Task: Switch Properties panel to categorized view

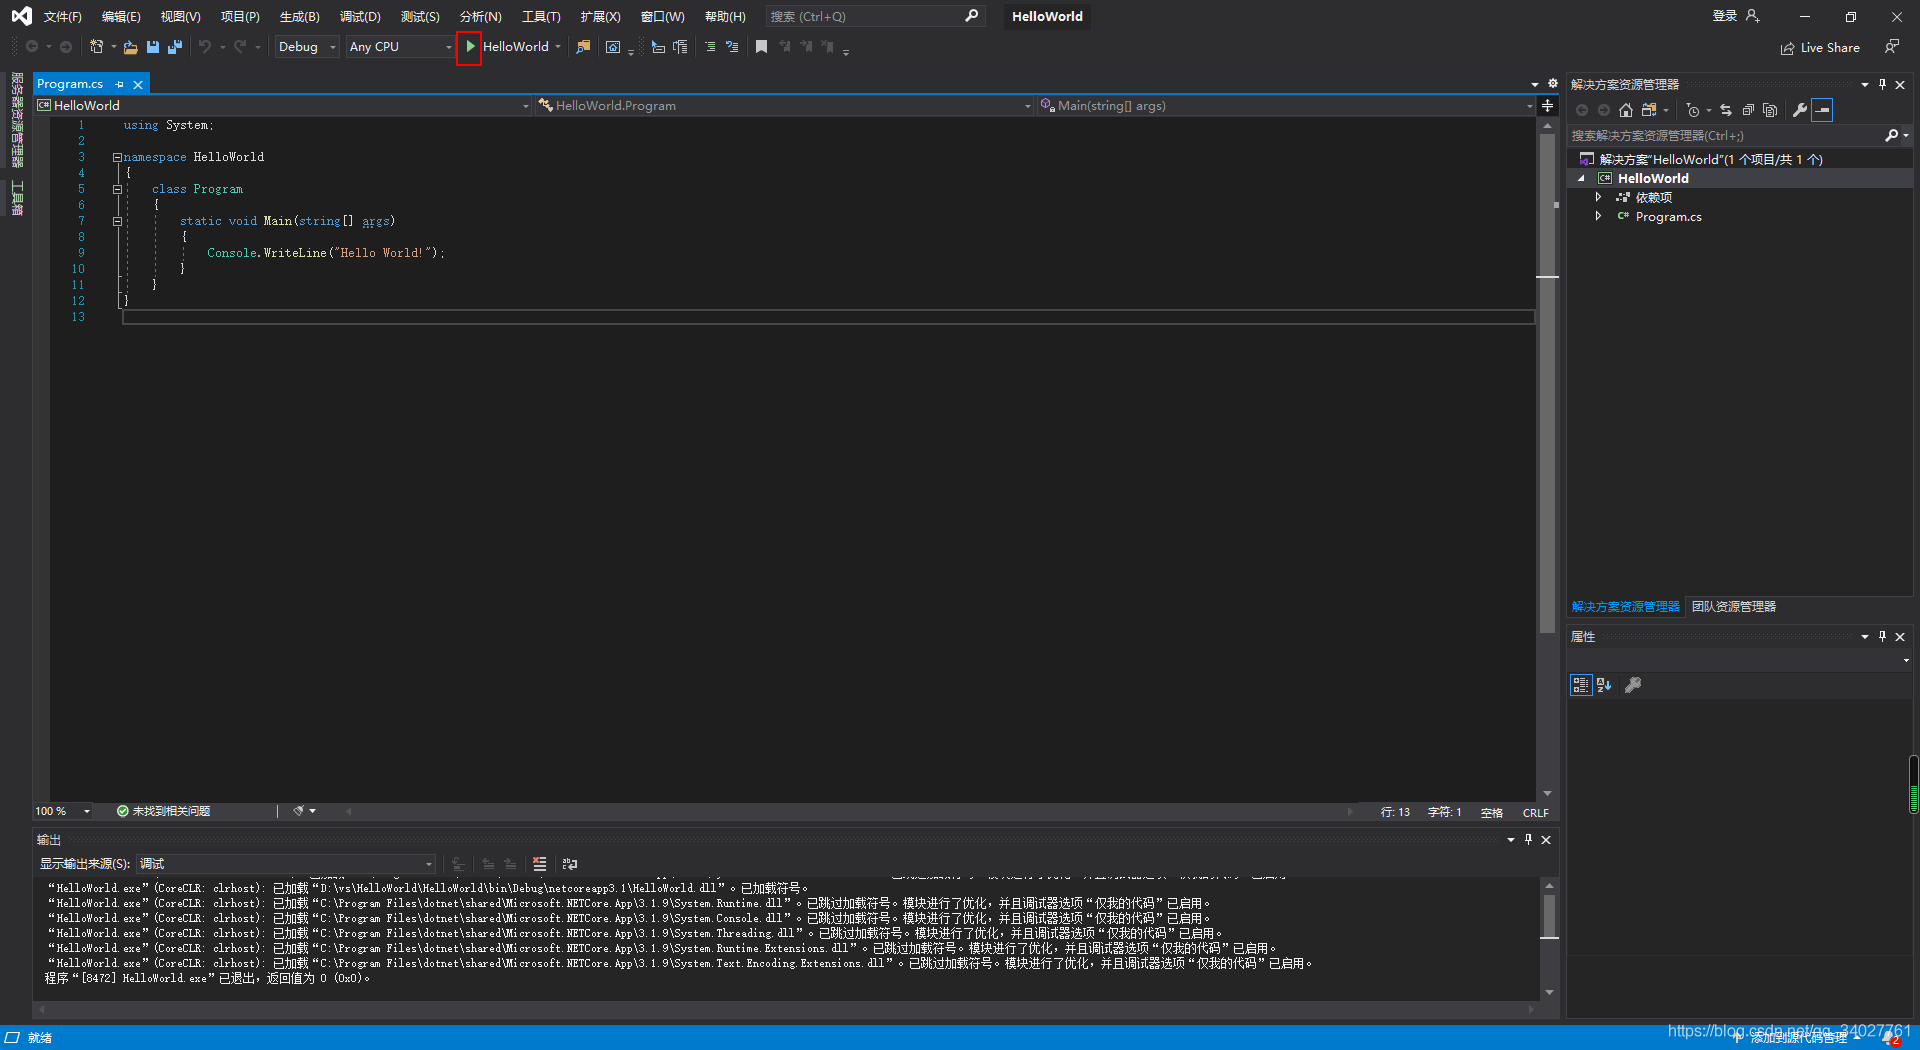Action: pyautogui.click(x=1581, y=685)
